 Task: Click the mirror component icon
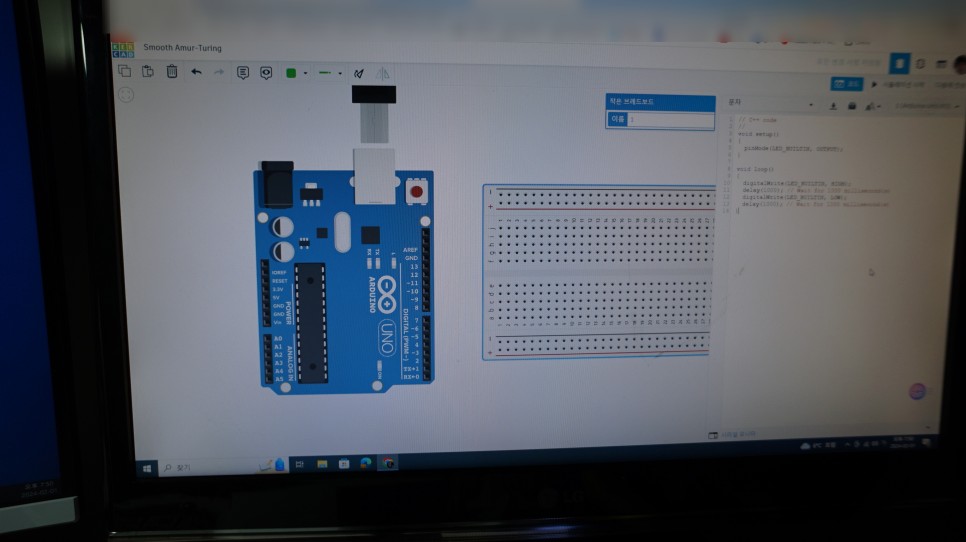pos(383,74)
